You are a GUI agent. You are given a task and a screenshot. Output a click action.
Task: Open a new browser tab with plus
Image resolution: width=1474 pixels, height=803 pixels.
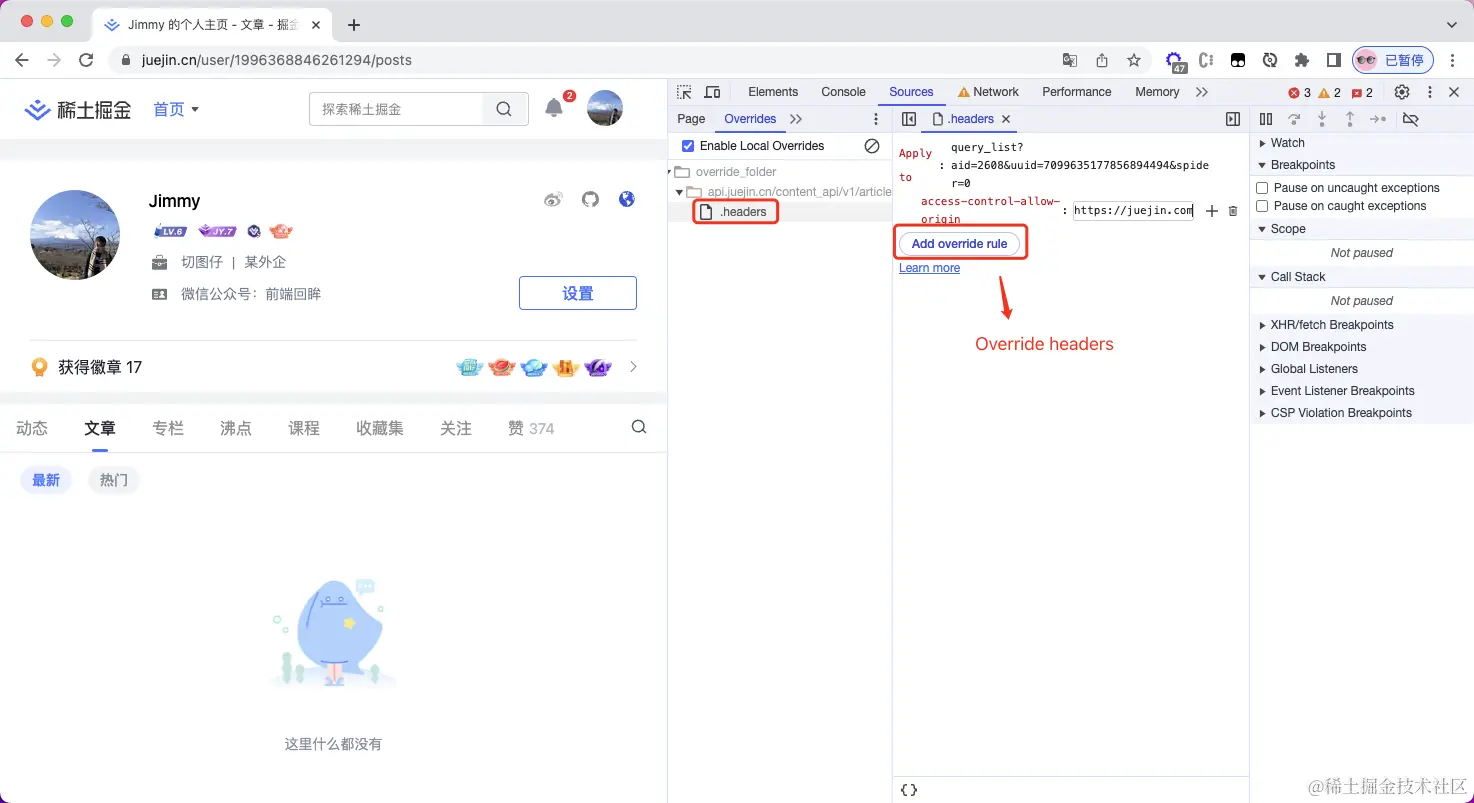(x=353, y=25)
